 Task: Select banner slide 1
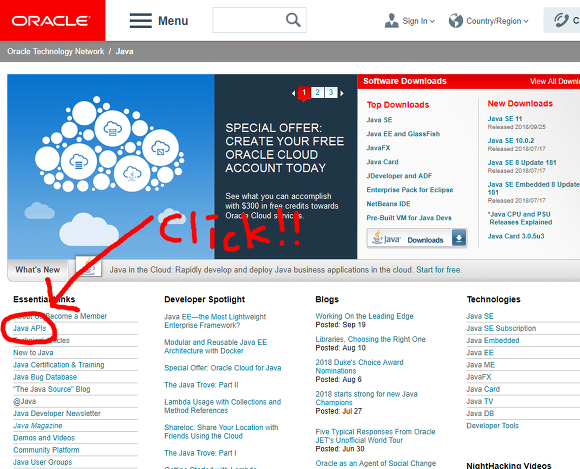coord(304,92)
